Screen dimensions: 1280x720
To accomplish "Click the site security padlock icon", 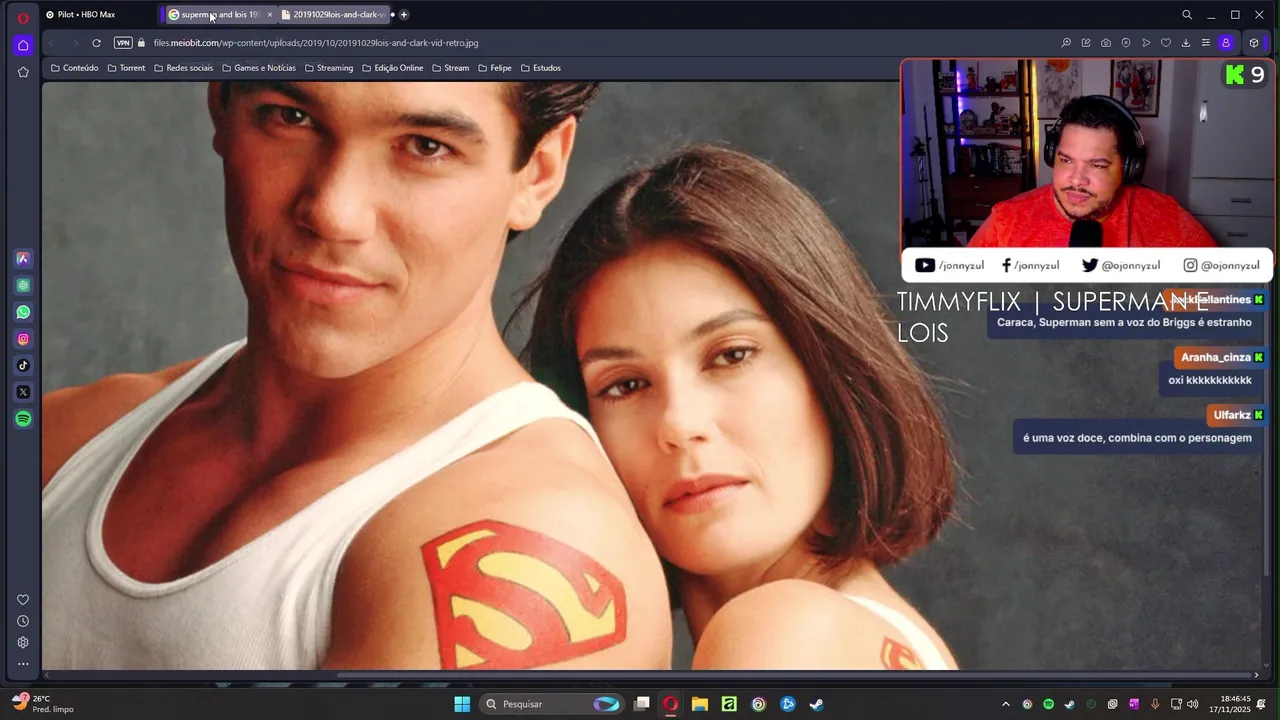I will [x=141, y=43].
